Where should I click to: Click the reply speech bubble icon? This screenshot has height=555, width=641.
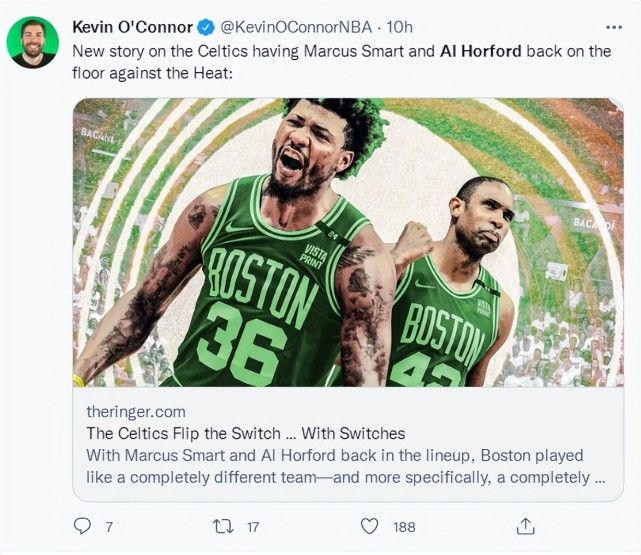(84, 525)
